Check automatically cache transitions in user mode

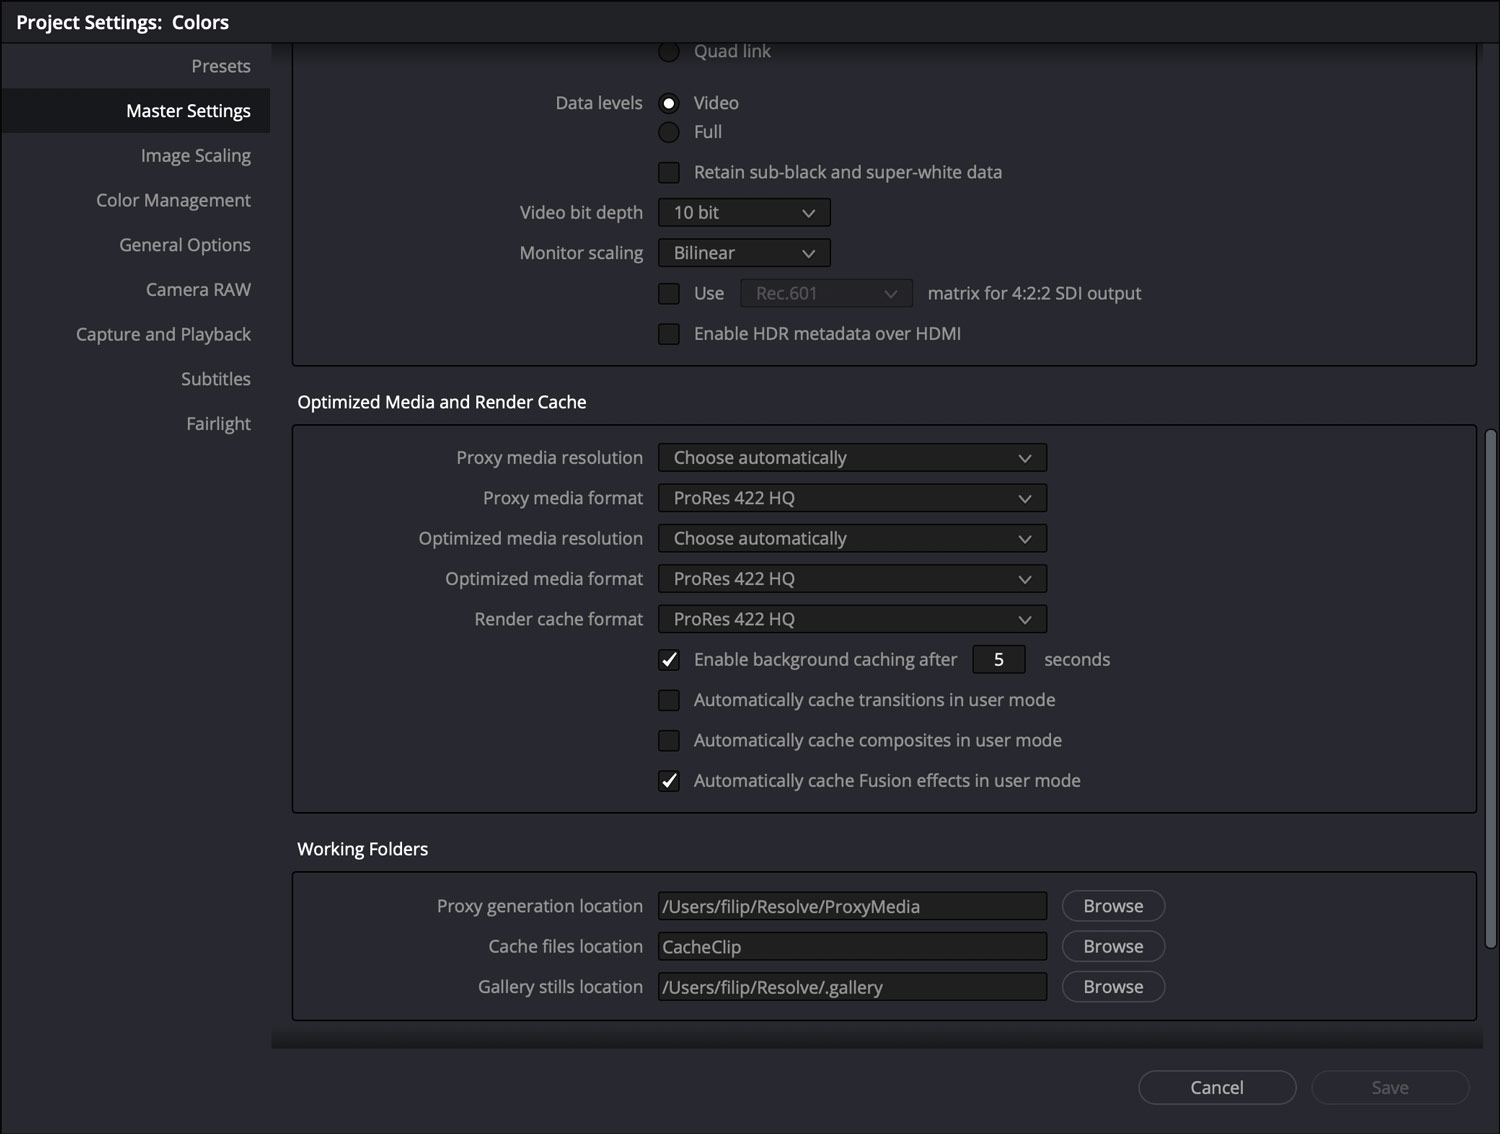pos(668,700)
